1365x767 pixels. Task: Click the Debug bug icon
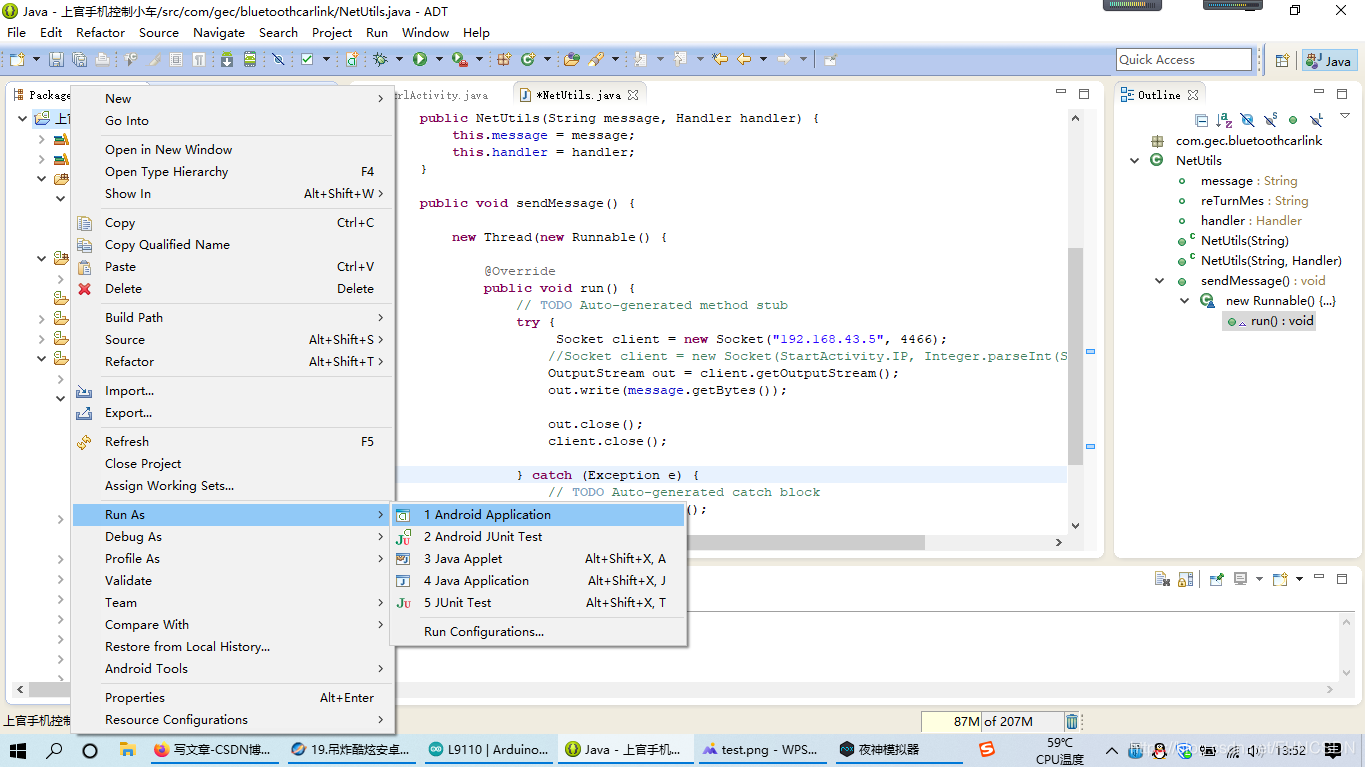[x=380, y=60]
